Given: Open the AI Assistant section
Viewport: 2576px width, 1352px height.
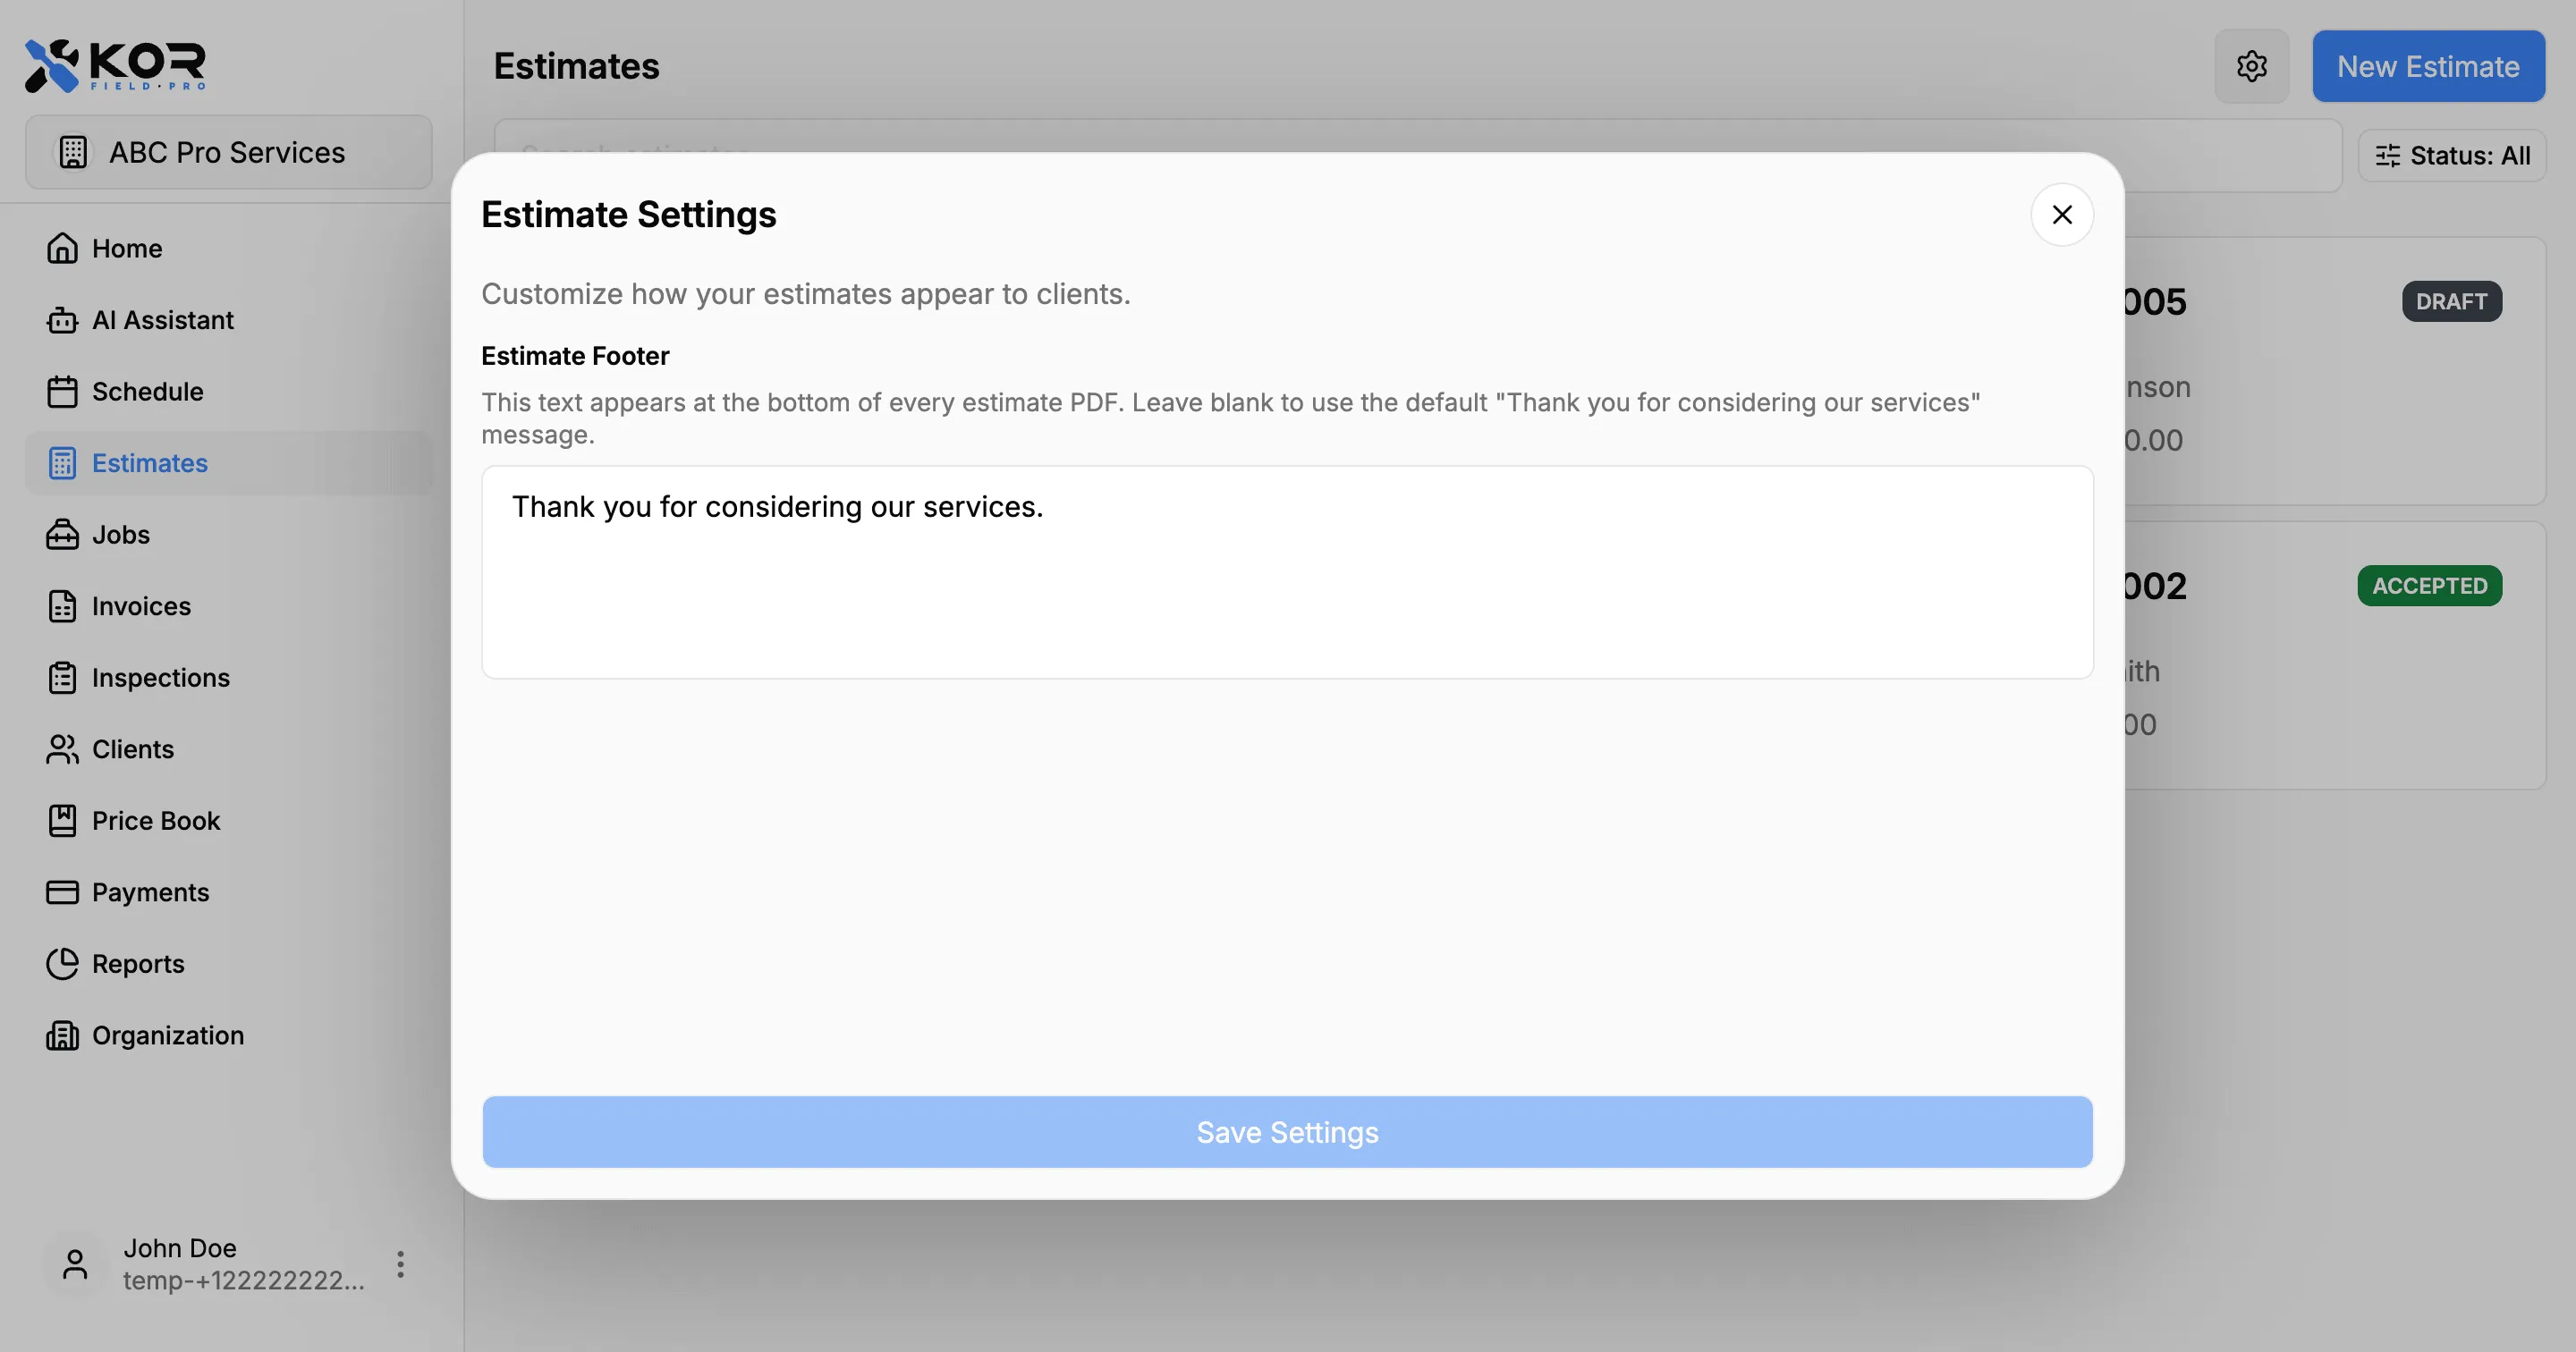Looking at the screenshot, I should pos(62,320).
